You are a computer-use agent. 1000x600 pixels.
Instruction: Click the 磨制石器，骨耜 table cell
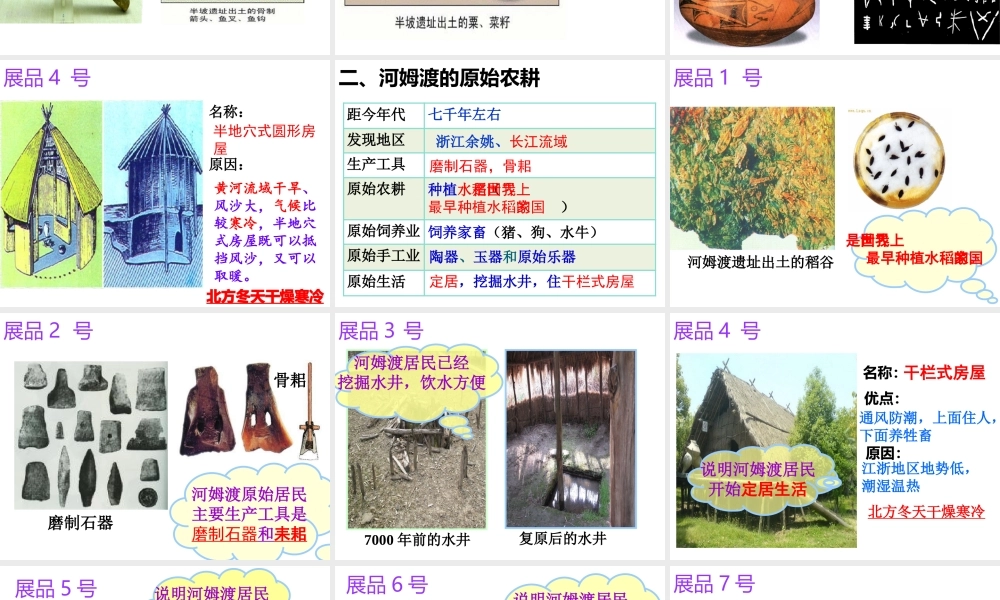coord(540,165)
